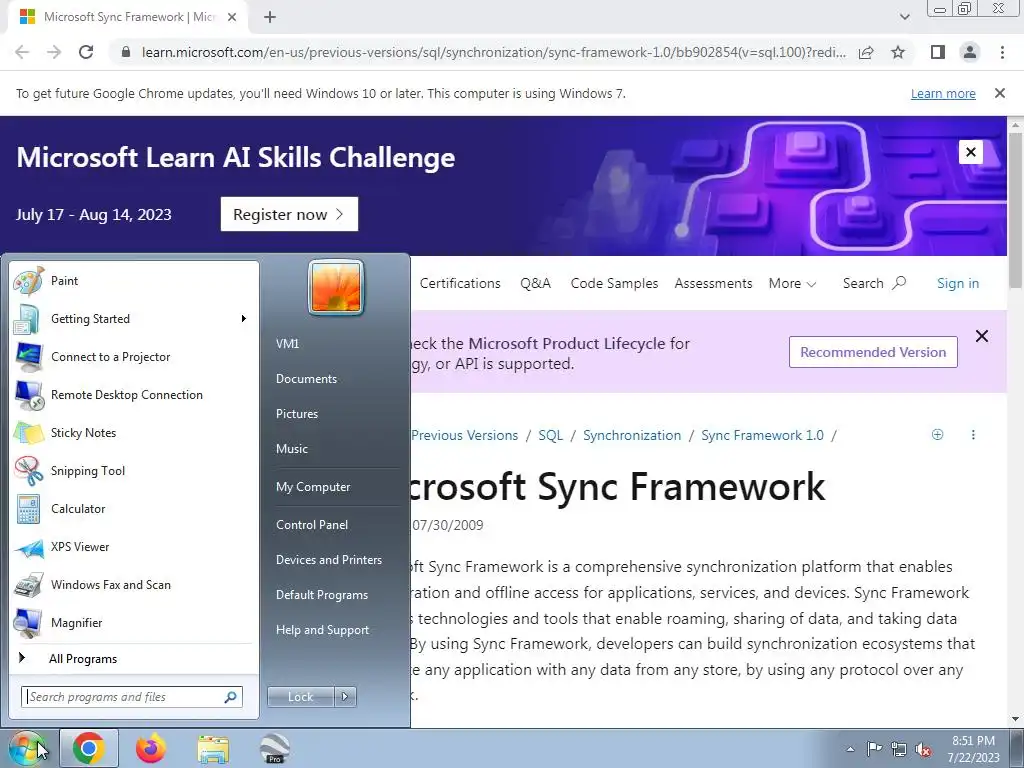Viewport: 1024px width, 768px height.
Task: Click Register now button
Action: pyautogui.click(x=289, y=214)
